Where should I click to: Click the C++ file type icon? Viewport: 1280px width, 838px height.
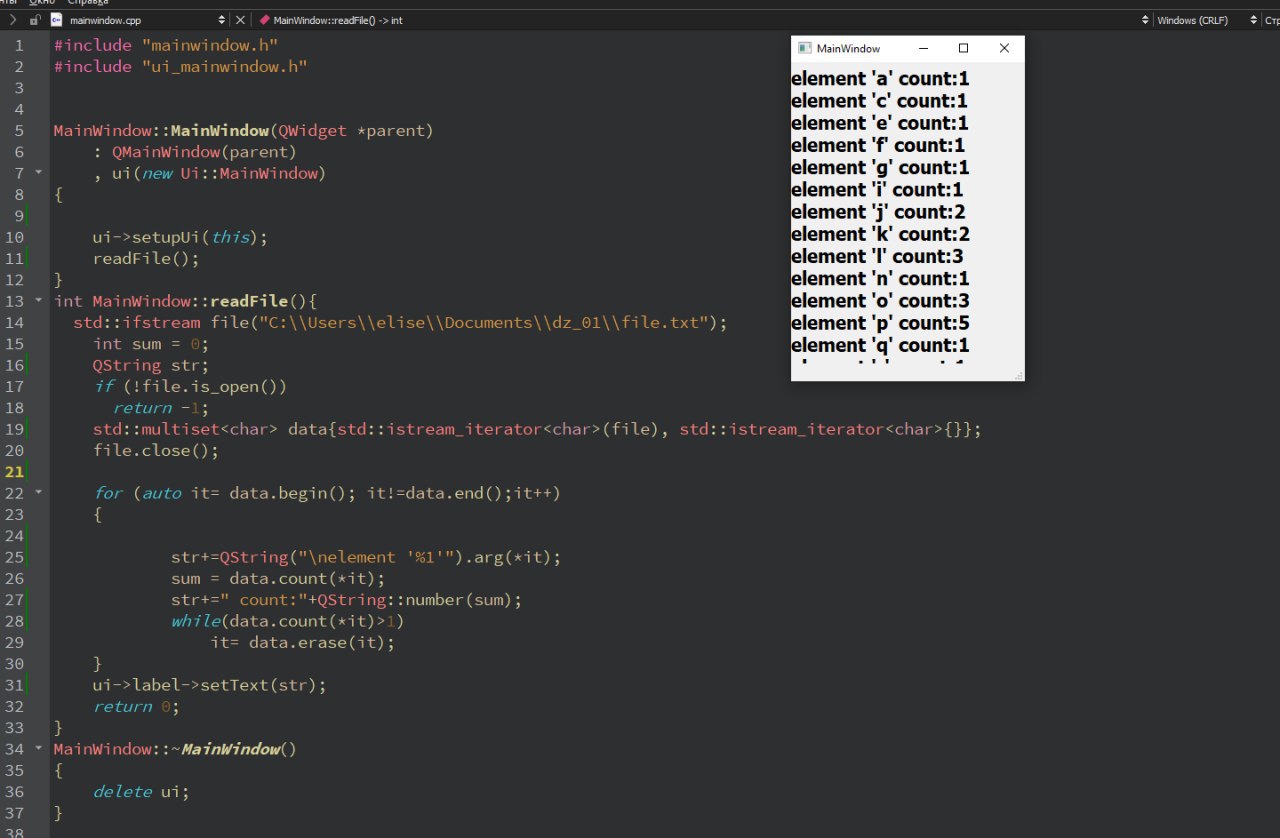click(56, 20)
